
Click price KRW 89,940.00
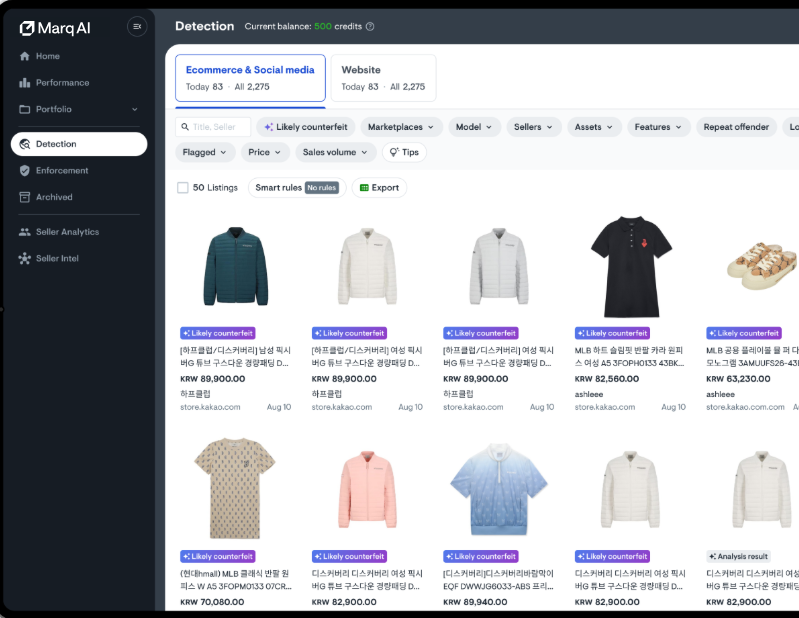pos(475,602)
